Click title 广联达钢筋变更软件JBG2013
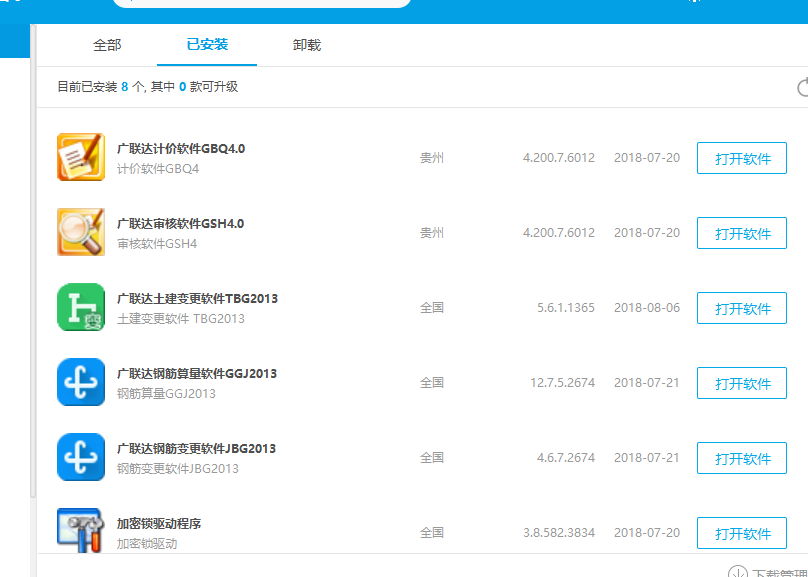 click(x=196, y=449)
